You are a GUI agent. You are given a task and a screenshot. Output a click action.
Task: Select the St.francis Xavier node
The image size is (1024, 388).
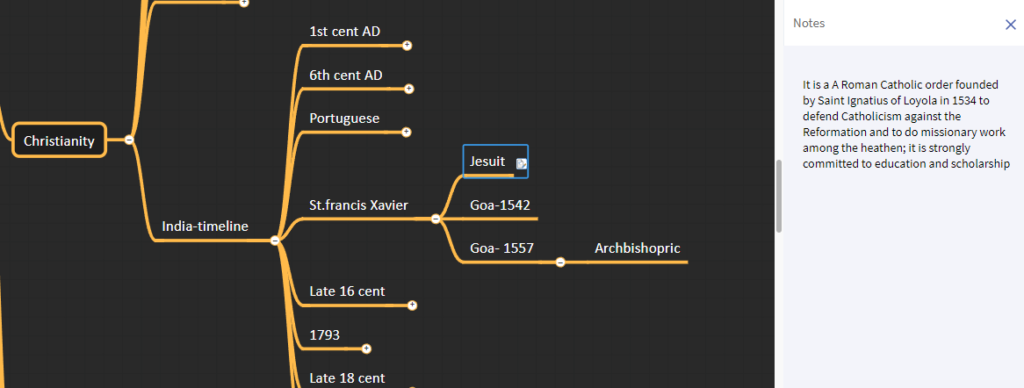pyautogui.click(x=359, y=205)
